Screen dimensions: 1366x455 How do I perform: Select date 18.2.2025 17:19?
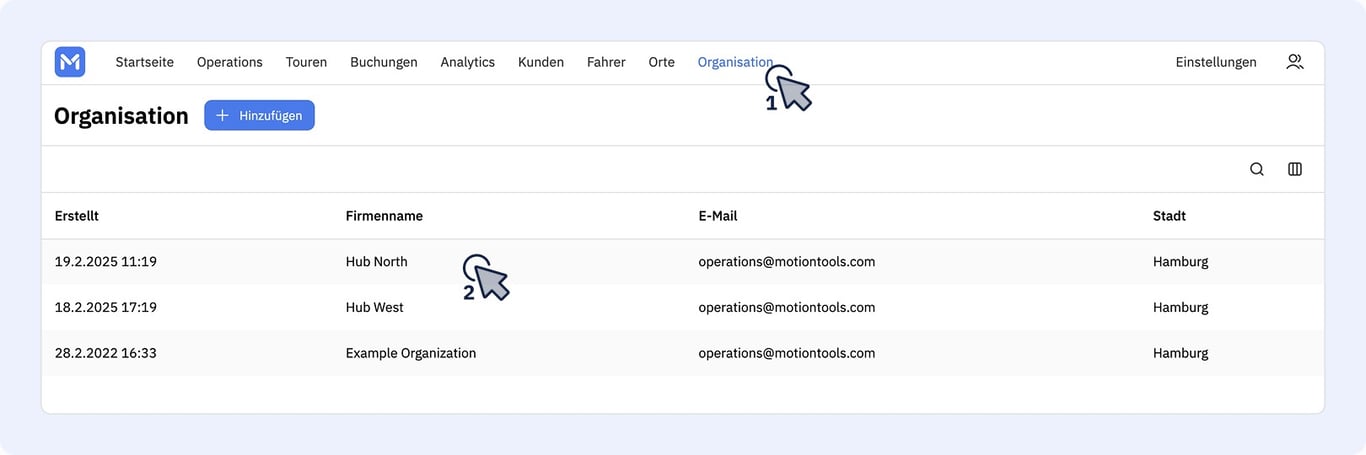tap(106, 307)
